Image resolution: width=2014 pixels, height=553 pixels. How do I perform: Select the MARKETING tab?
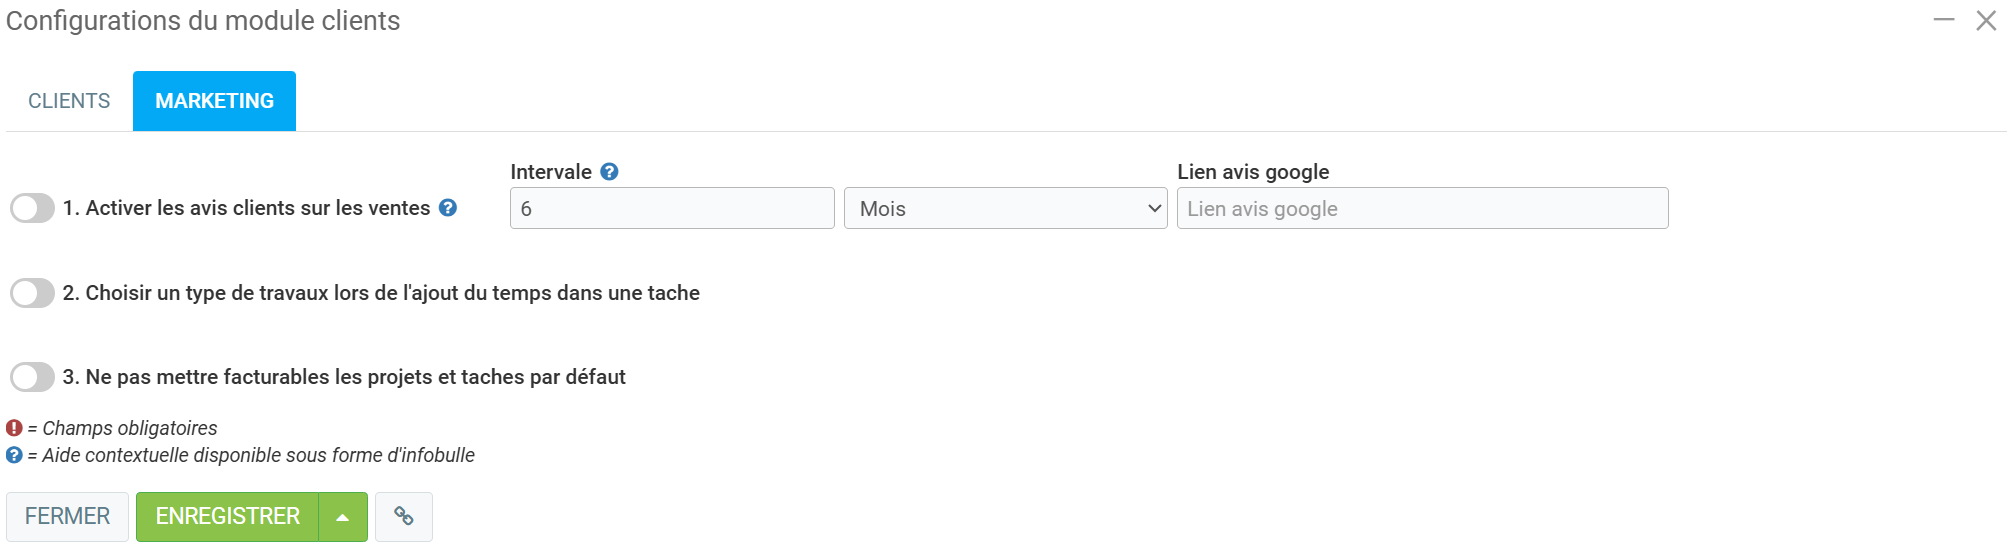coord(214,101)
